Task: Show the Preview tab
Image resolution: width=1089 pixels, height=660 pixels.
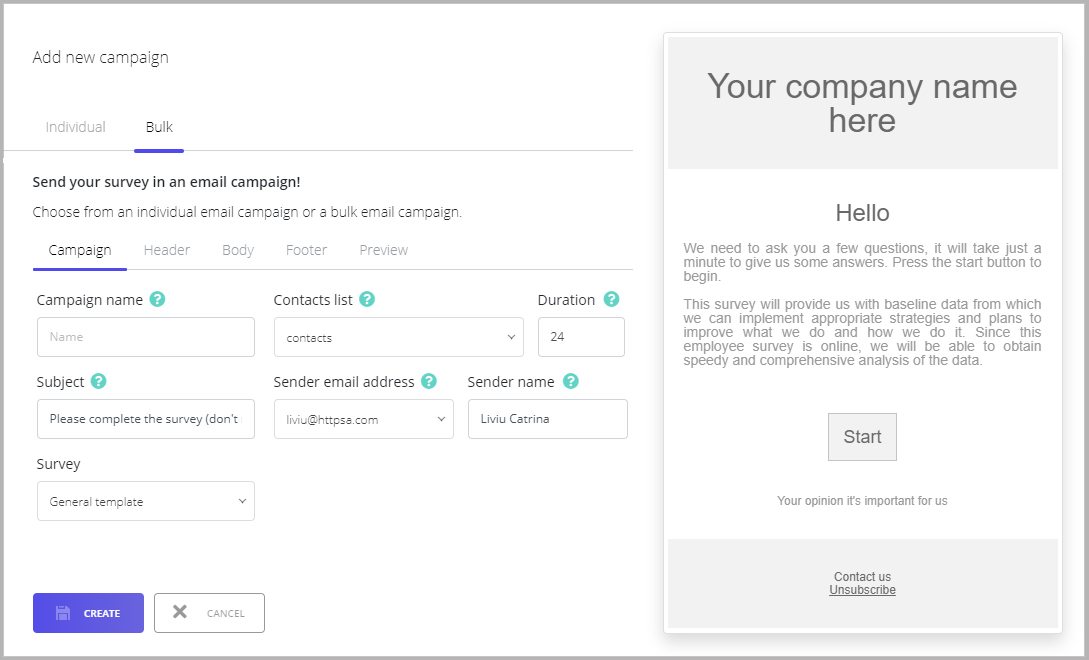Action: pos(383,250)
